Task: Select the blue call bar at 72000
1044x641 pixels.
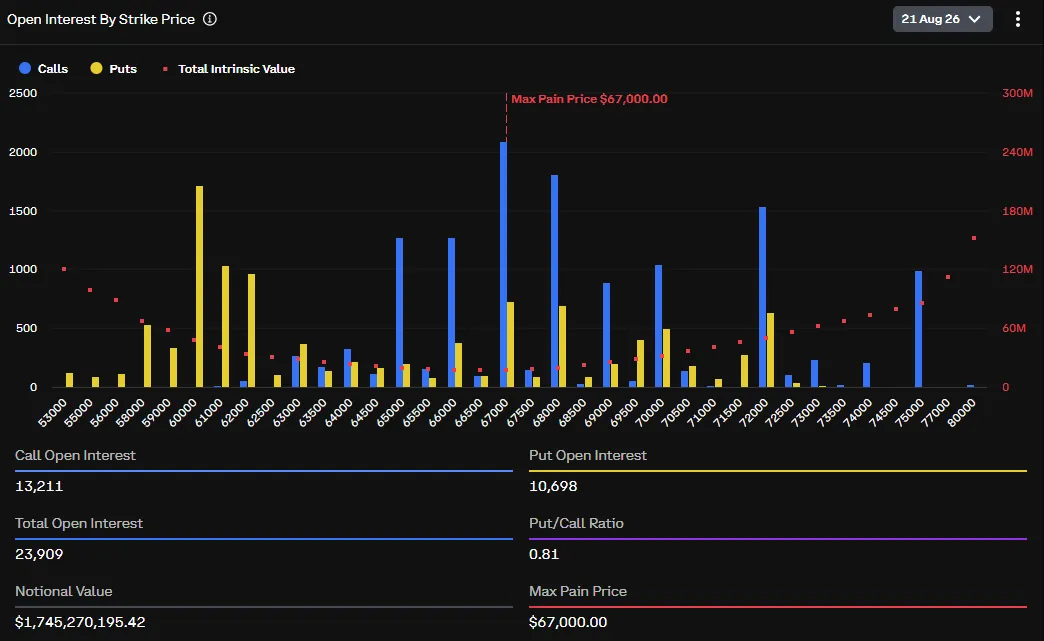Action: click(x=762, y=297)
